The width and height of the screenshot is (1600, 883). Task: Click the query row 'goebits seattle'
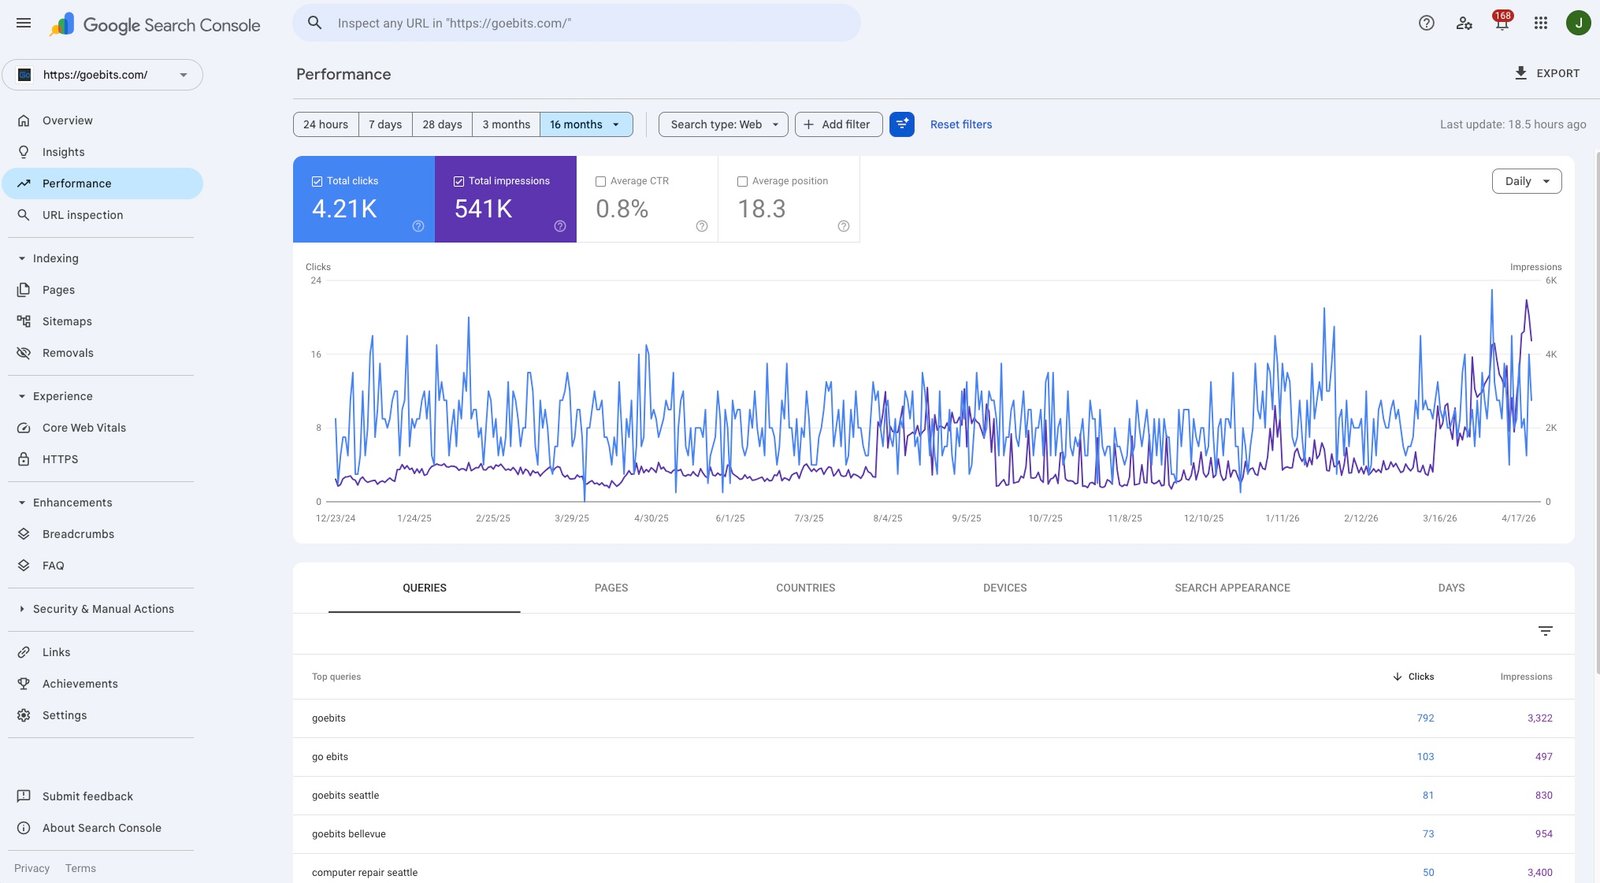pyautogui.click(x=933, y=796)
